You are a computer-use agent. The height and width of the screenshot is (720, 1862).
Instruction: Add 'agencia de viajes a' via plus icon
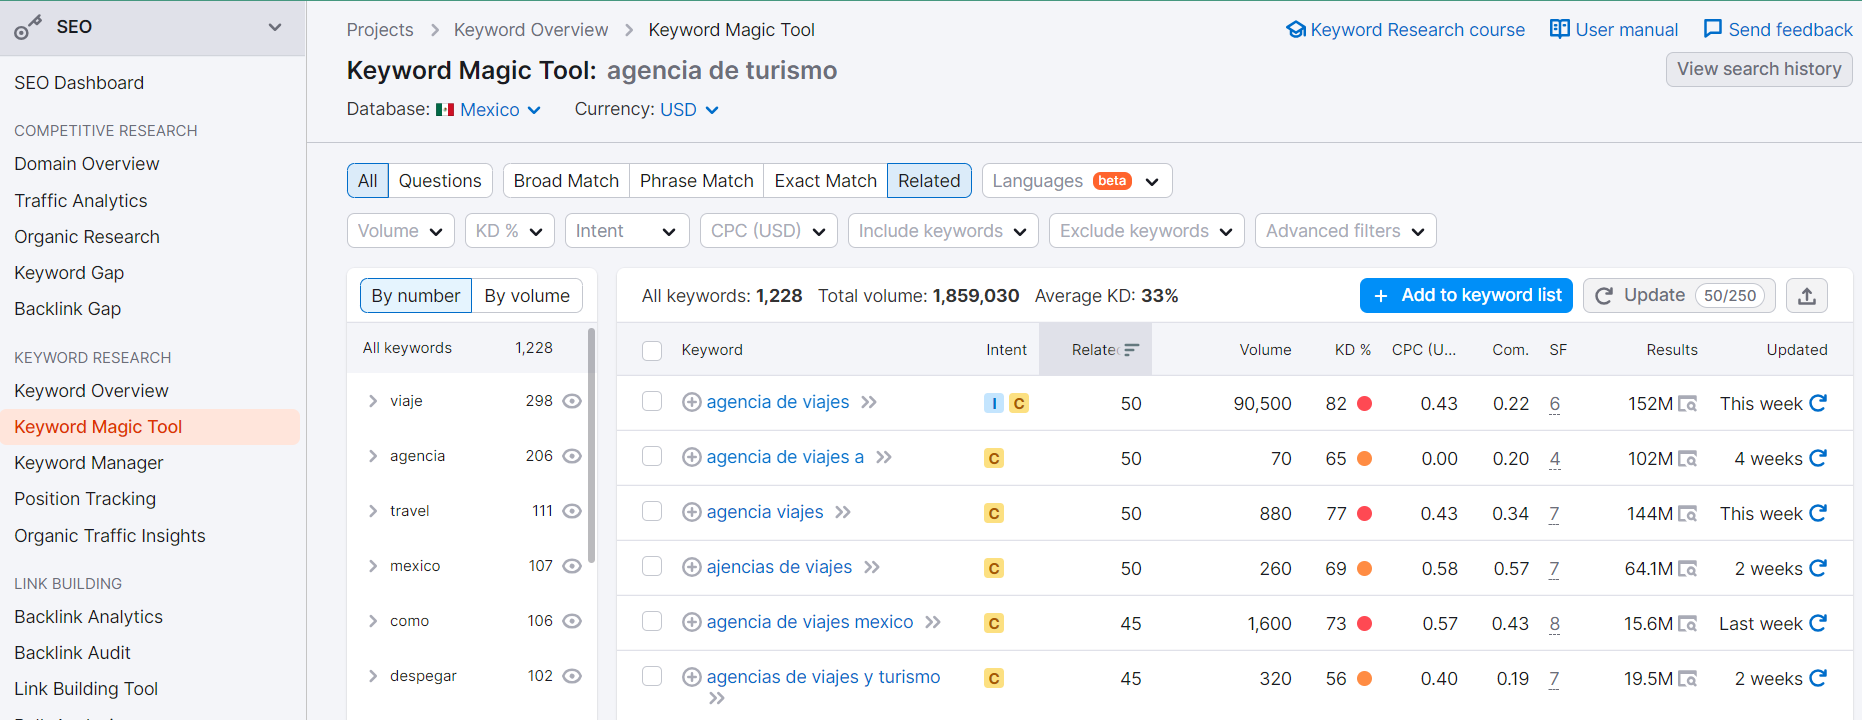(691, 457)
